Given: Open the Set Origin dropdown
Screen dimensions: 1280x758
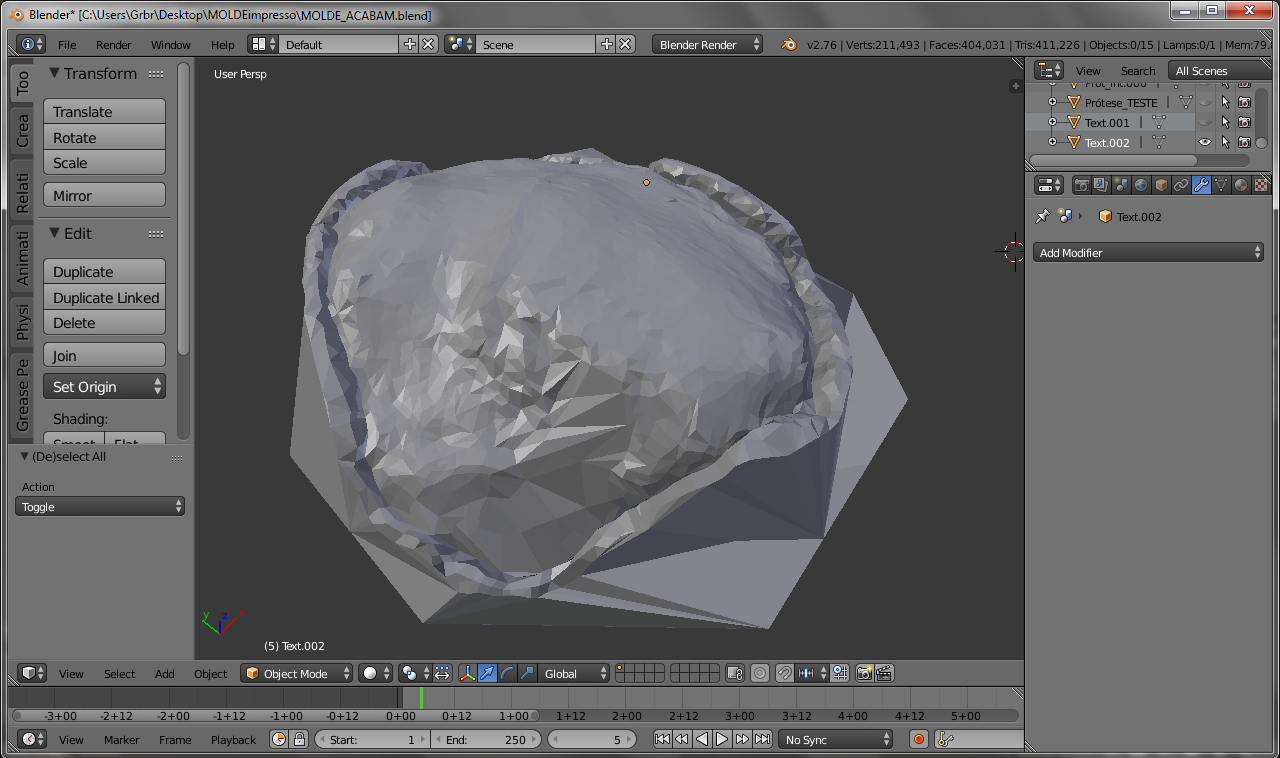Looking at the screenshot, I should click(104, 386).
